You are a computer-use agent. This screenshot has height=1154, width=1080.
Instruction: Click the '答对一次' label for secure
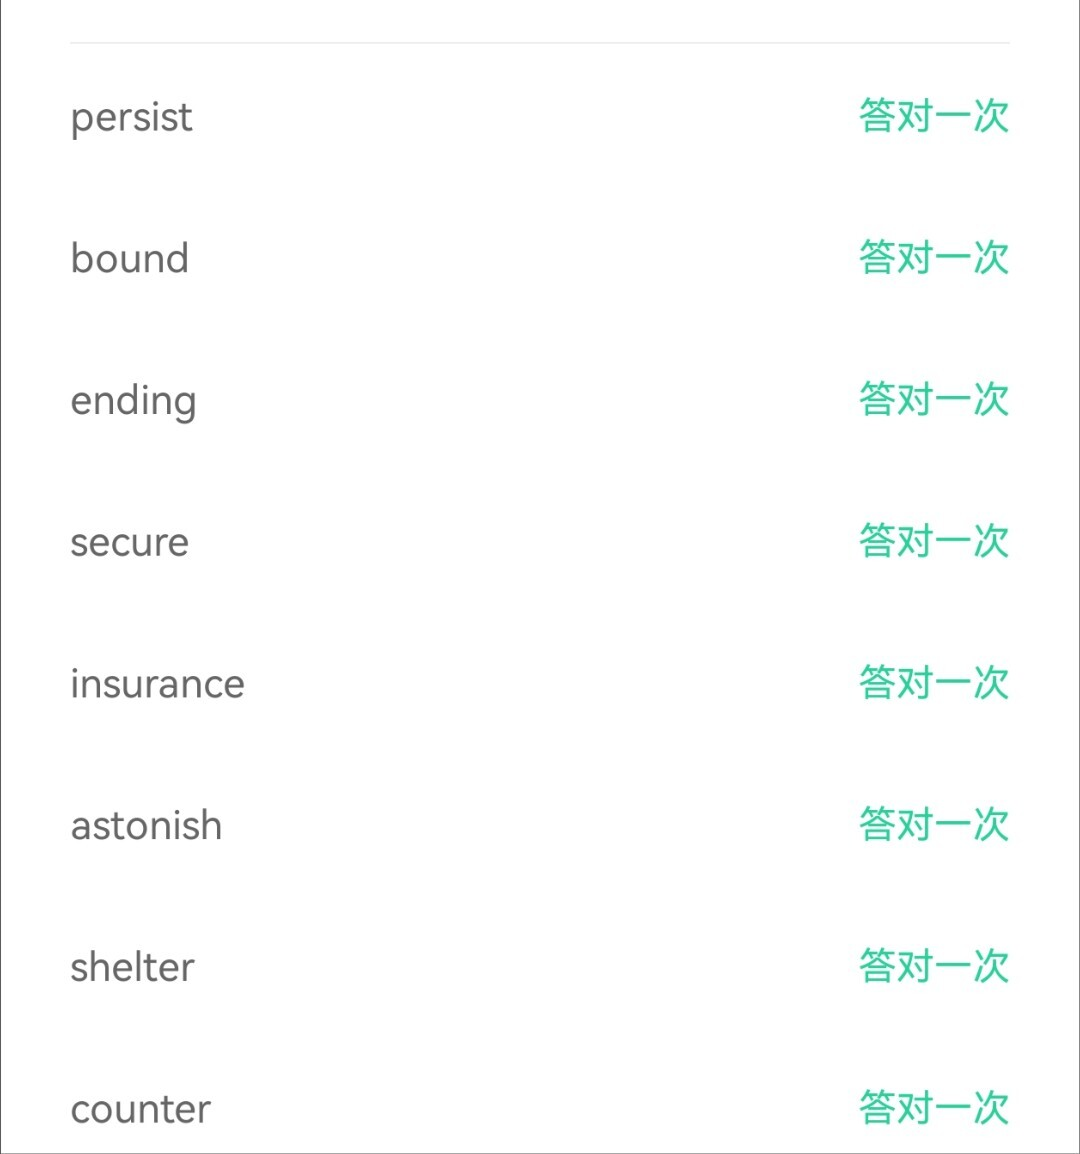click(x=933, y=541)
